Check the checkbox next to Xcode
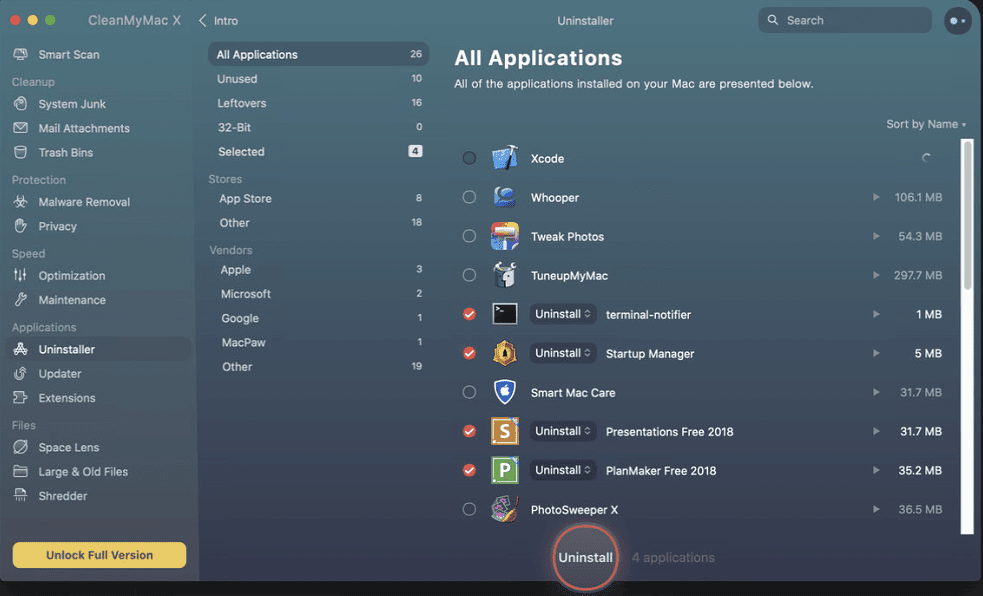 (469, 158)
